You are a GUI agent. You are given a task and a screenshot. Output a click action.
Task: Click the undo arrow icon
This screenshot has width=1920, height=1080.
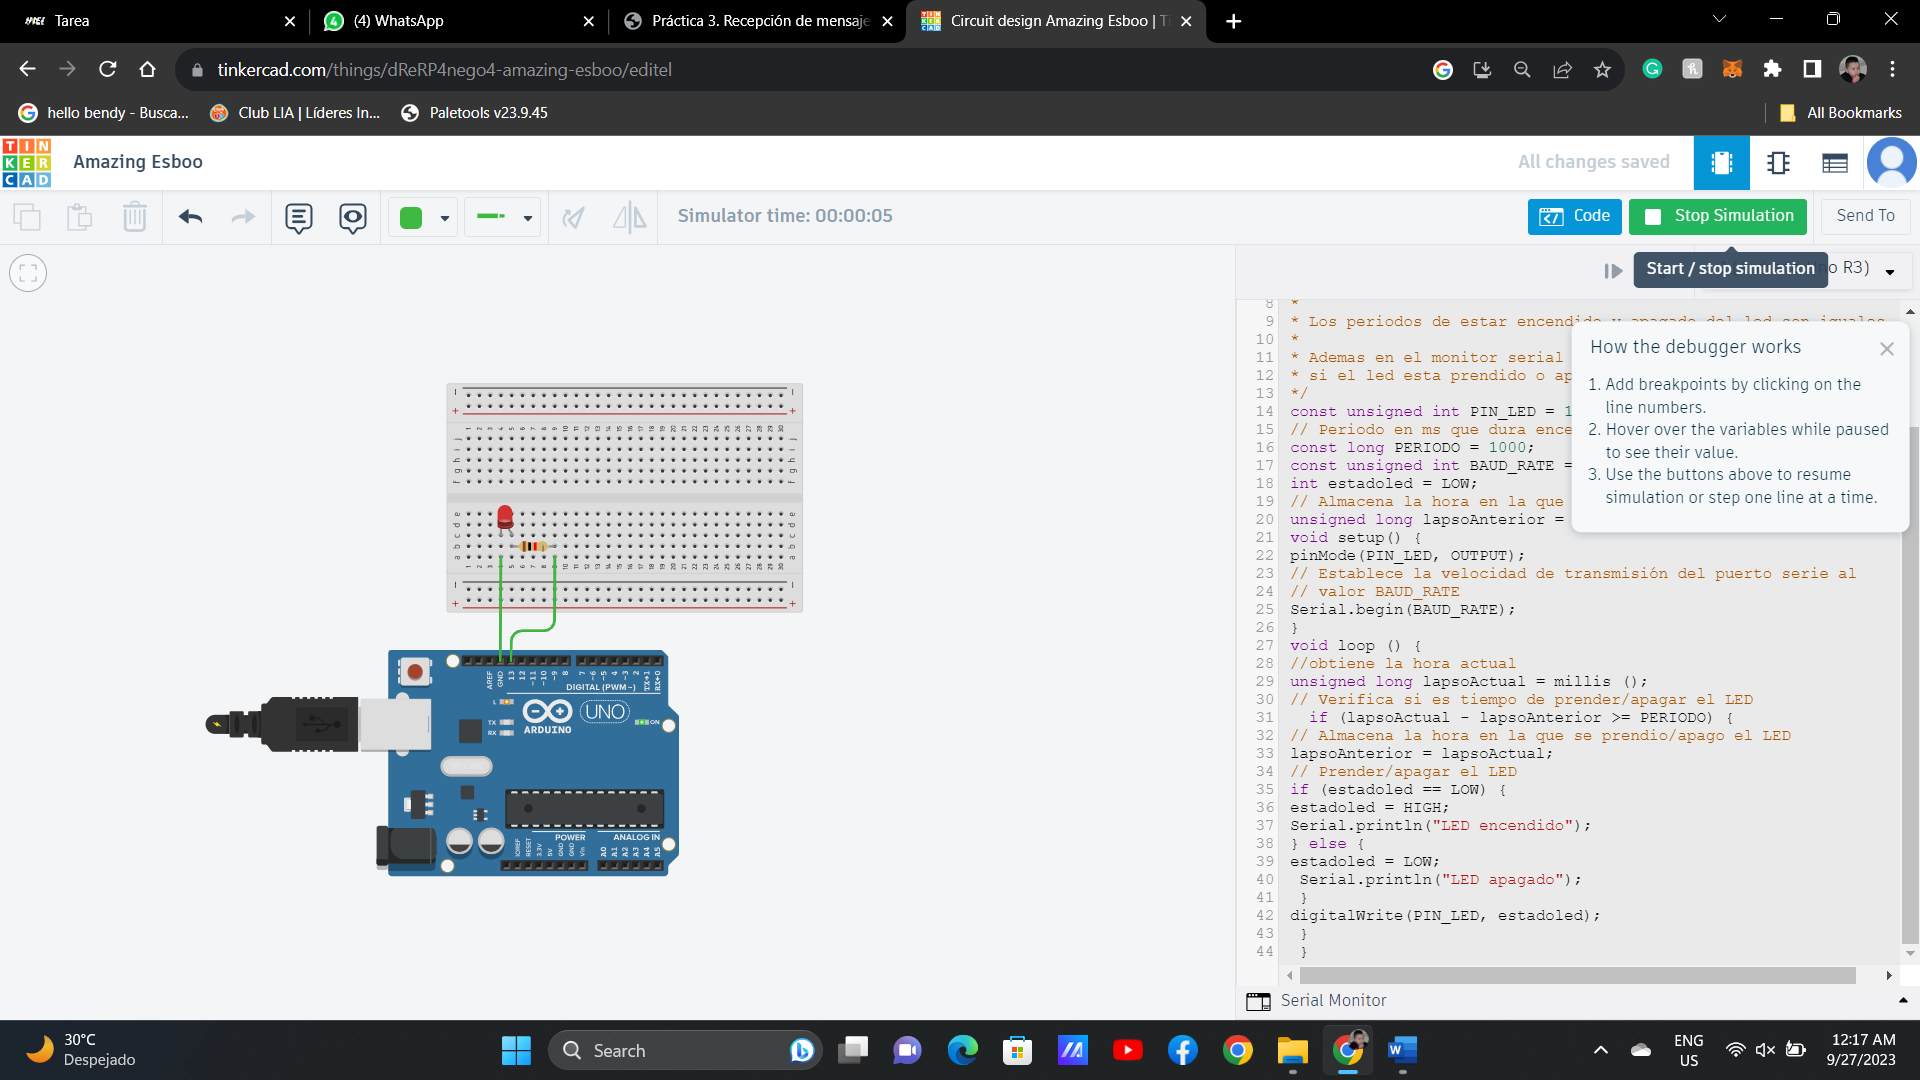pyautogui.click(x=190, y=217)
